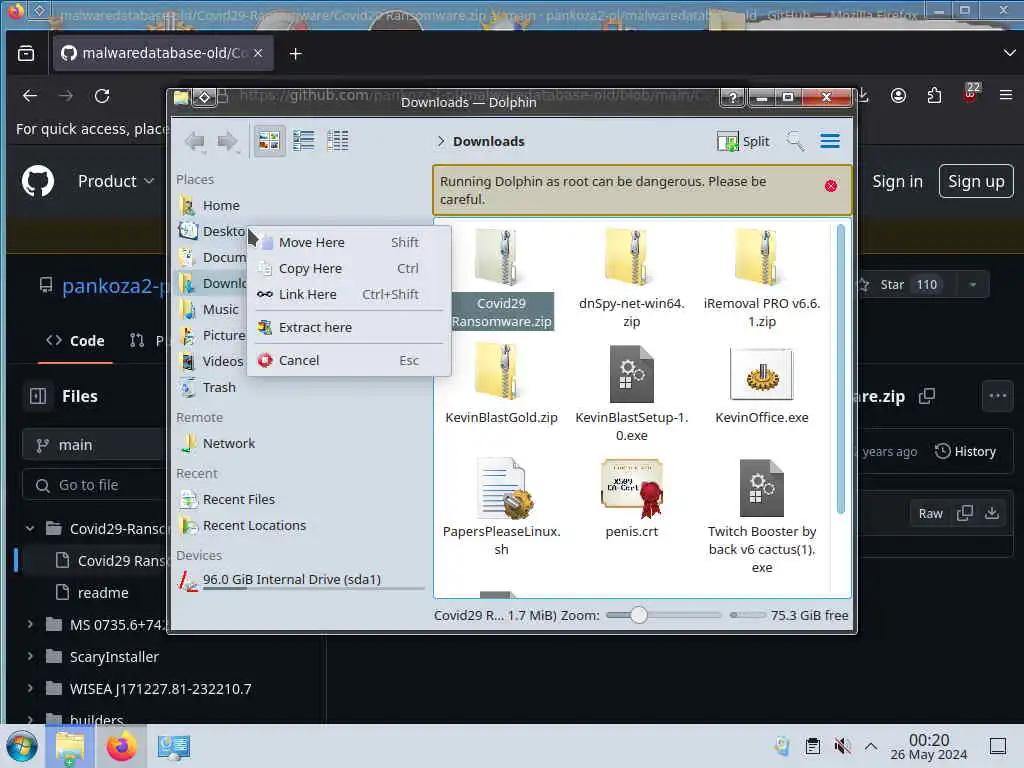The width and height of the screenshot is (1024, 768).
Task: Open GitHub file more options menu
Action: click(997, 396)
